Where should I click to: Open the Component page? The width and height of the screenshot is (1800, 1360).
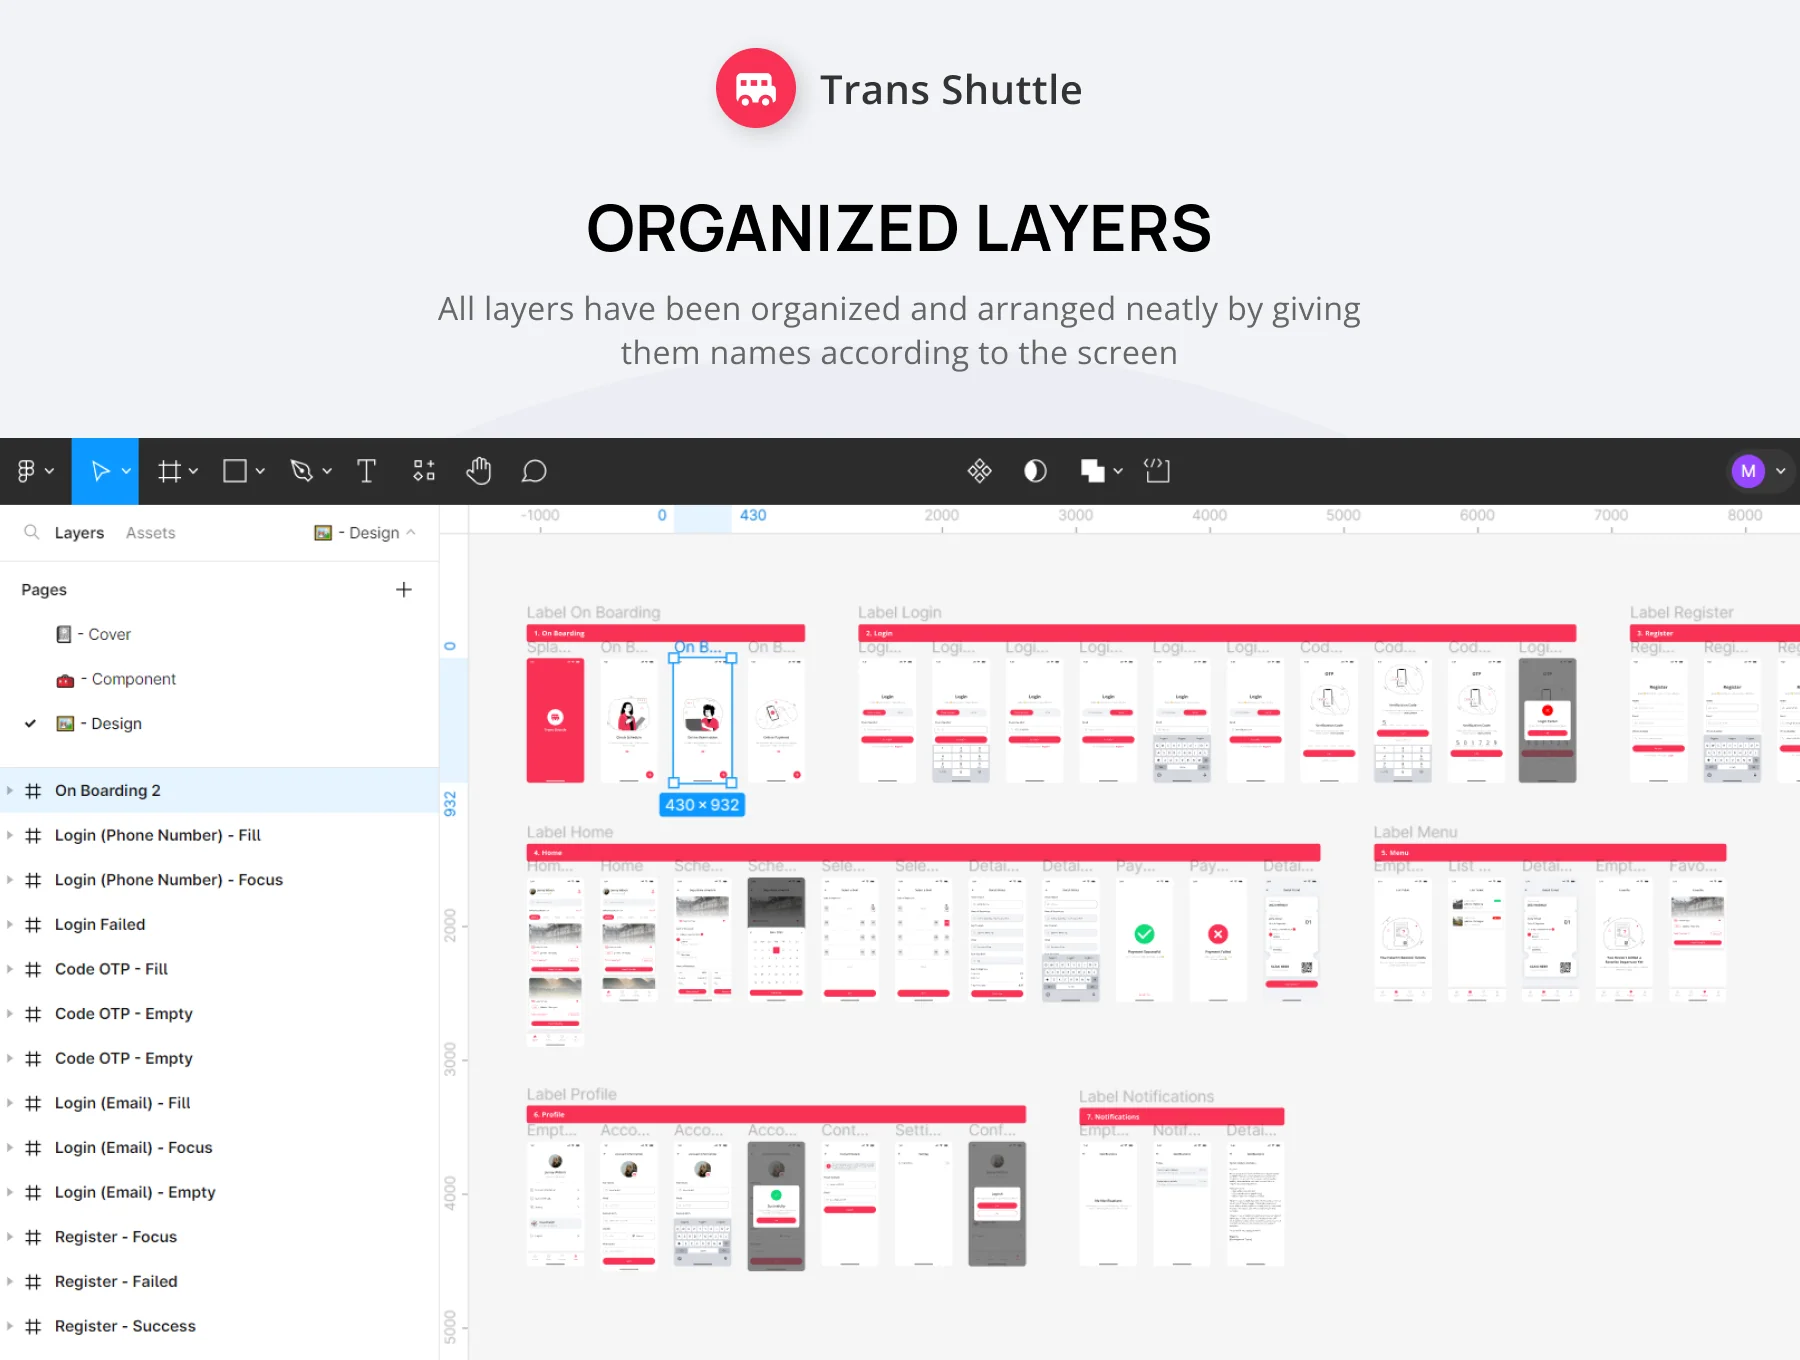click(116, 679)
